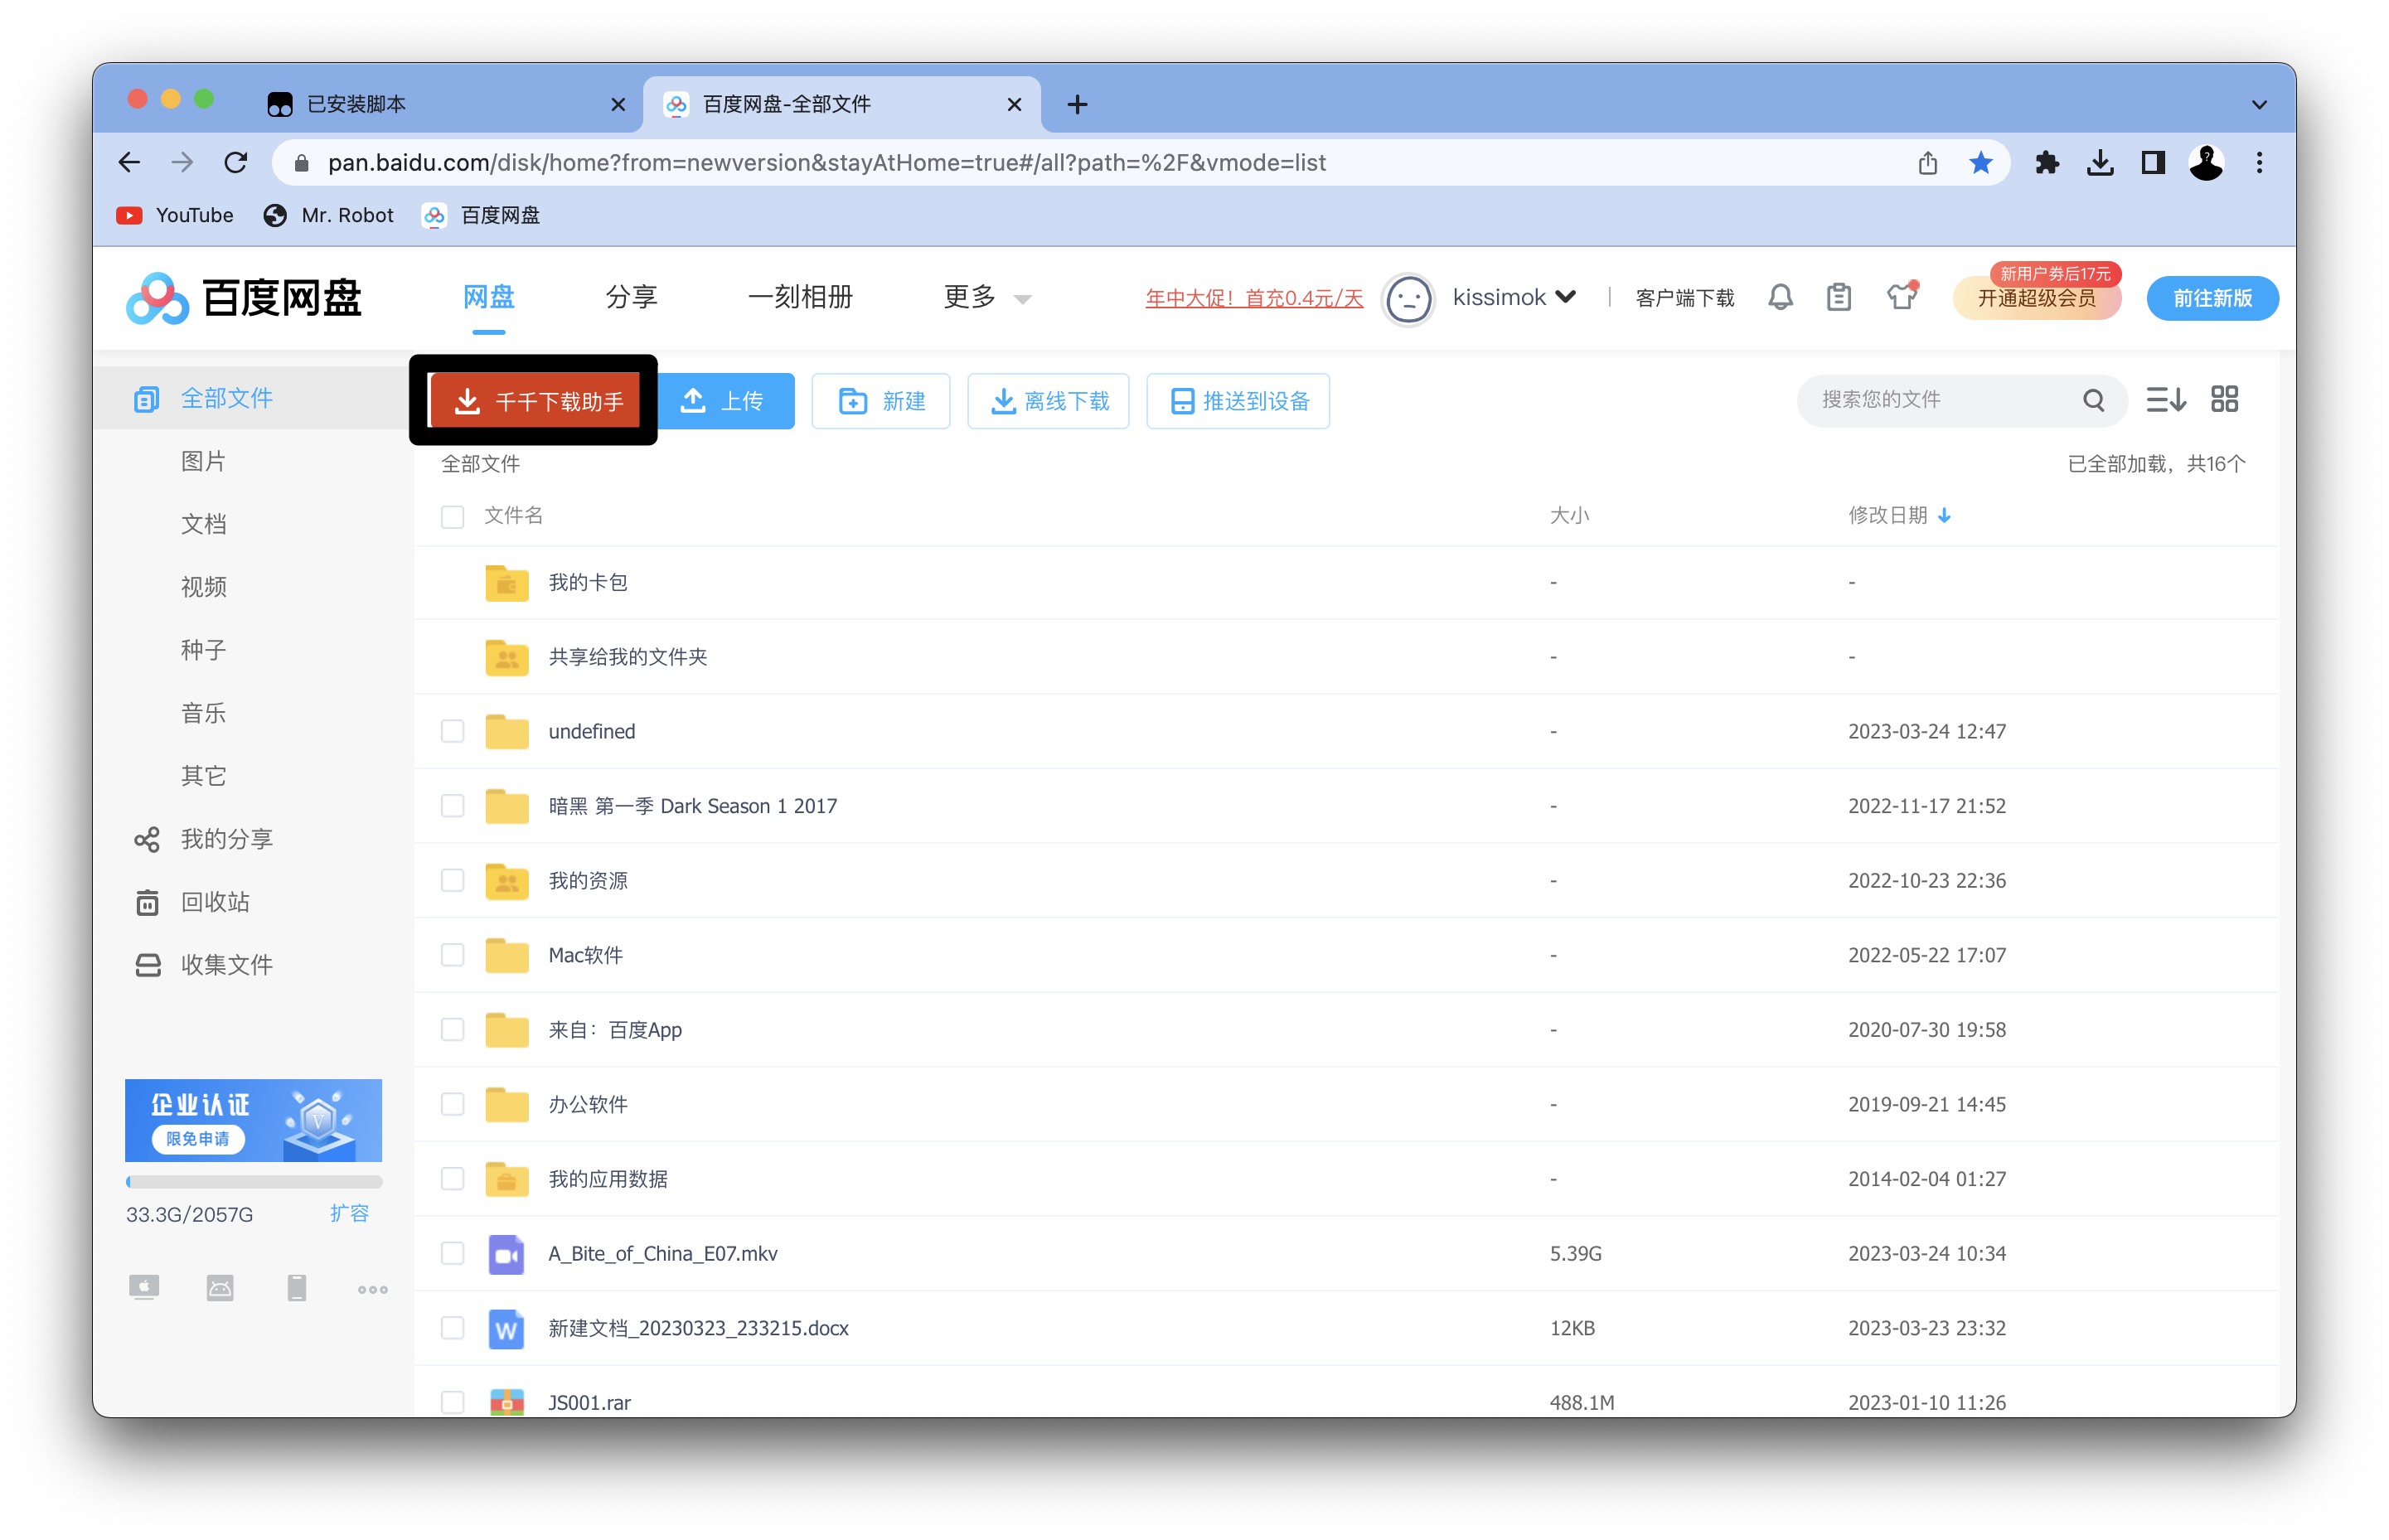Switch to grid view icon
2389x1540 pixels.
coord(2224,400)
